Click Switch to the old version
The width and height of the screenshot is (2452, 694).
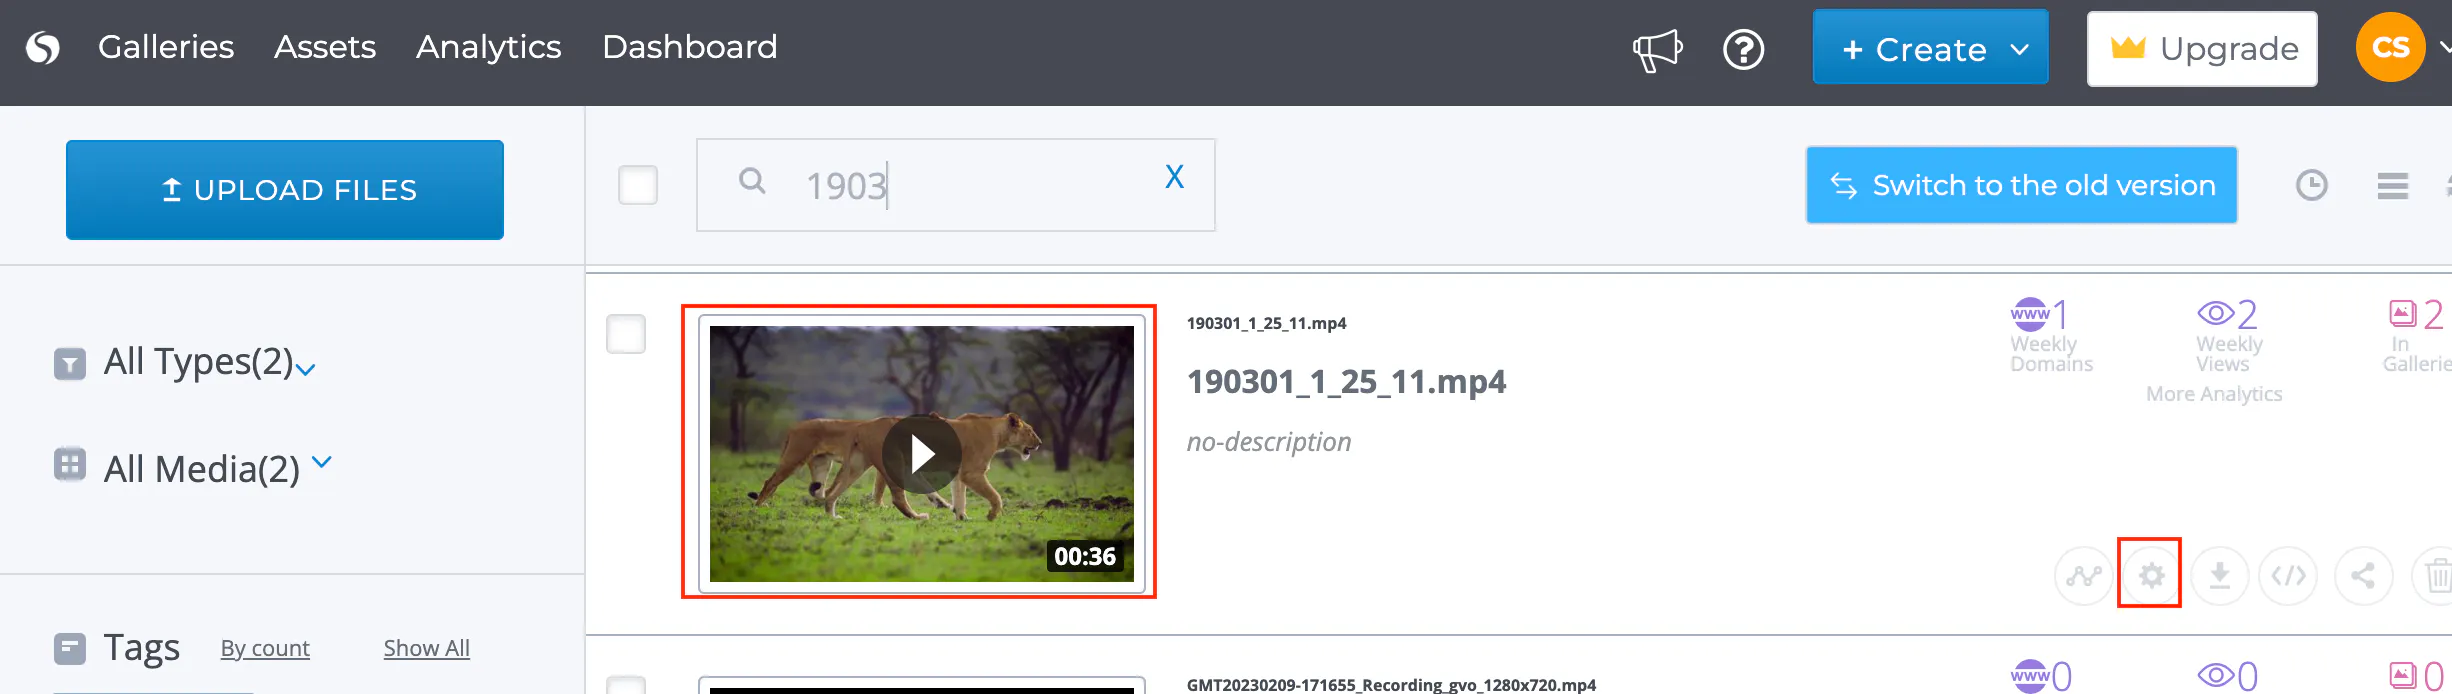(x=2021, y=185)
